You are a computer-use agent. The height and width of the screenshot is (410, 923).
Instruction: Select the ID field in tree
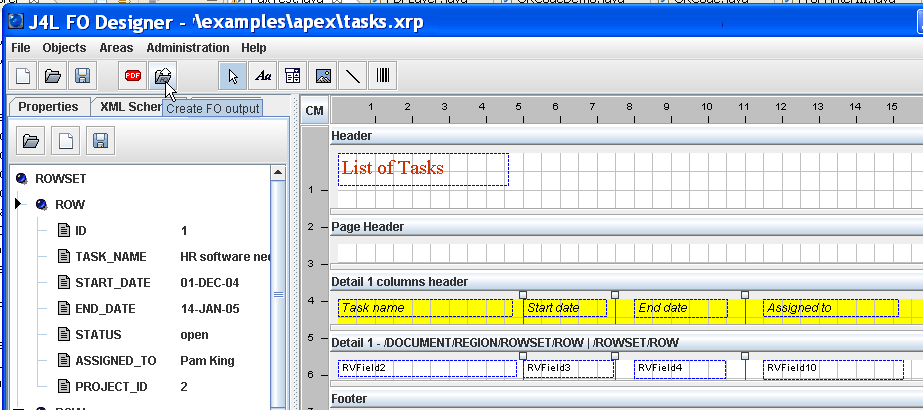click(x=81, y=231)
